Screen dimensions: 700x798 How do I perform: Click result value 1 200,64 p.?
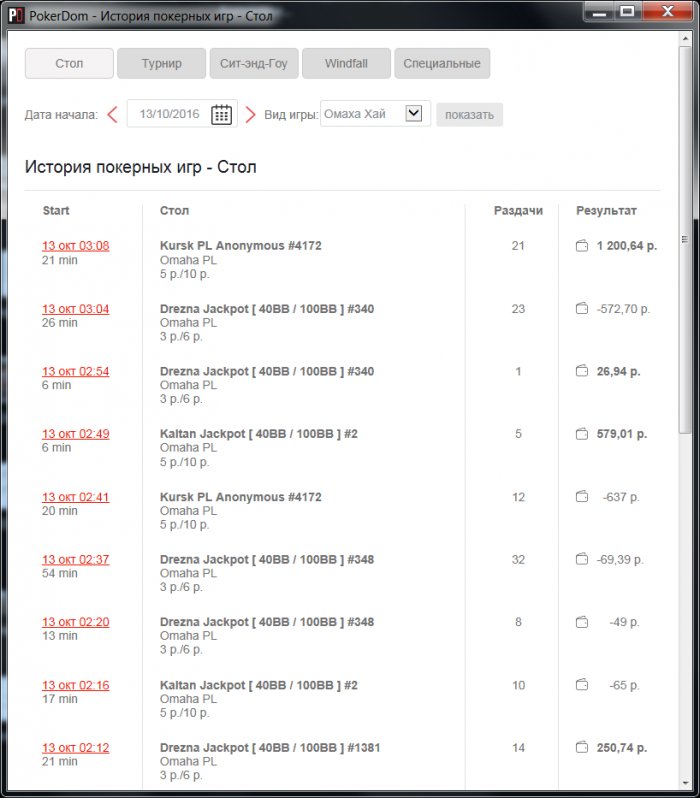[x=627, y=246]
